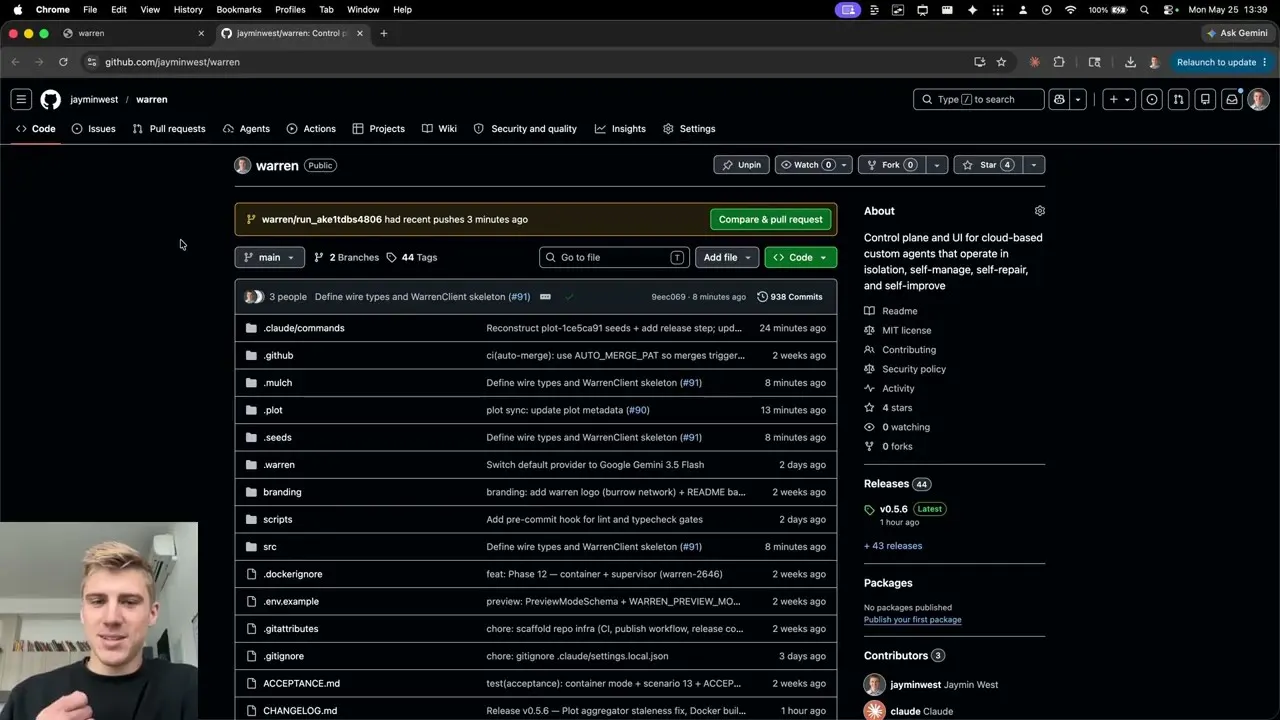Screen dimensions: 1280x720
Task: Open Chrome extensions puzzle icon
Action: (x=1059, y=62)
